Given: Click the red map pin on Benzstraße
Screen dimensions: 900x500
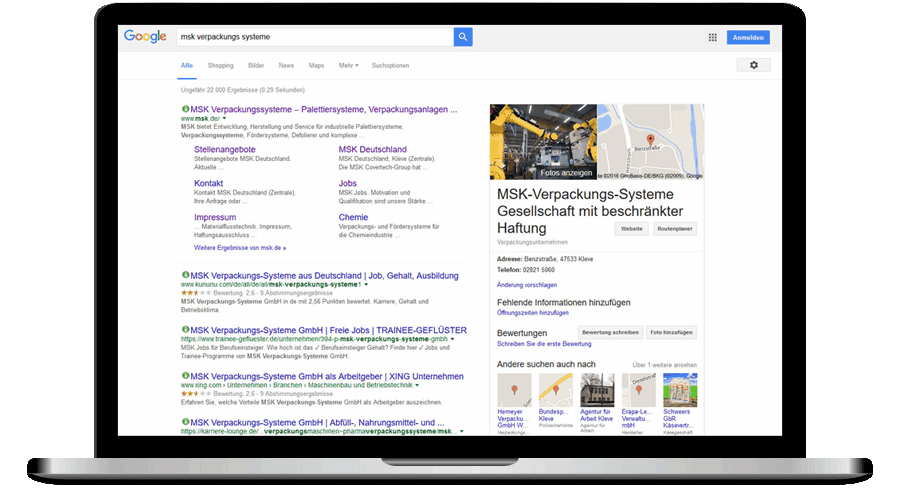Looking at the screenshot, I should [650, 139].
